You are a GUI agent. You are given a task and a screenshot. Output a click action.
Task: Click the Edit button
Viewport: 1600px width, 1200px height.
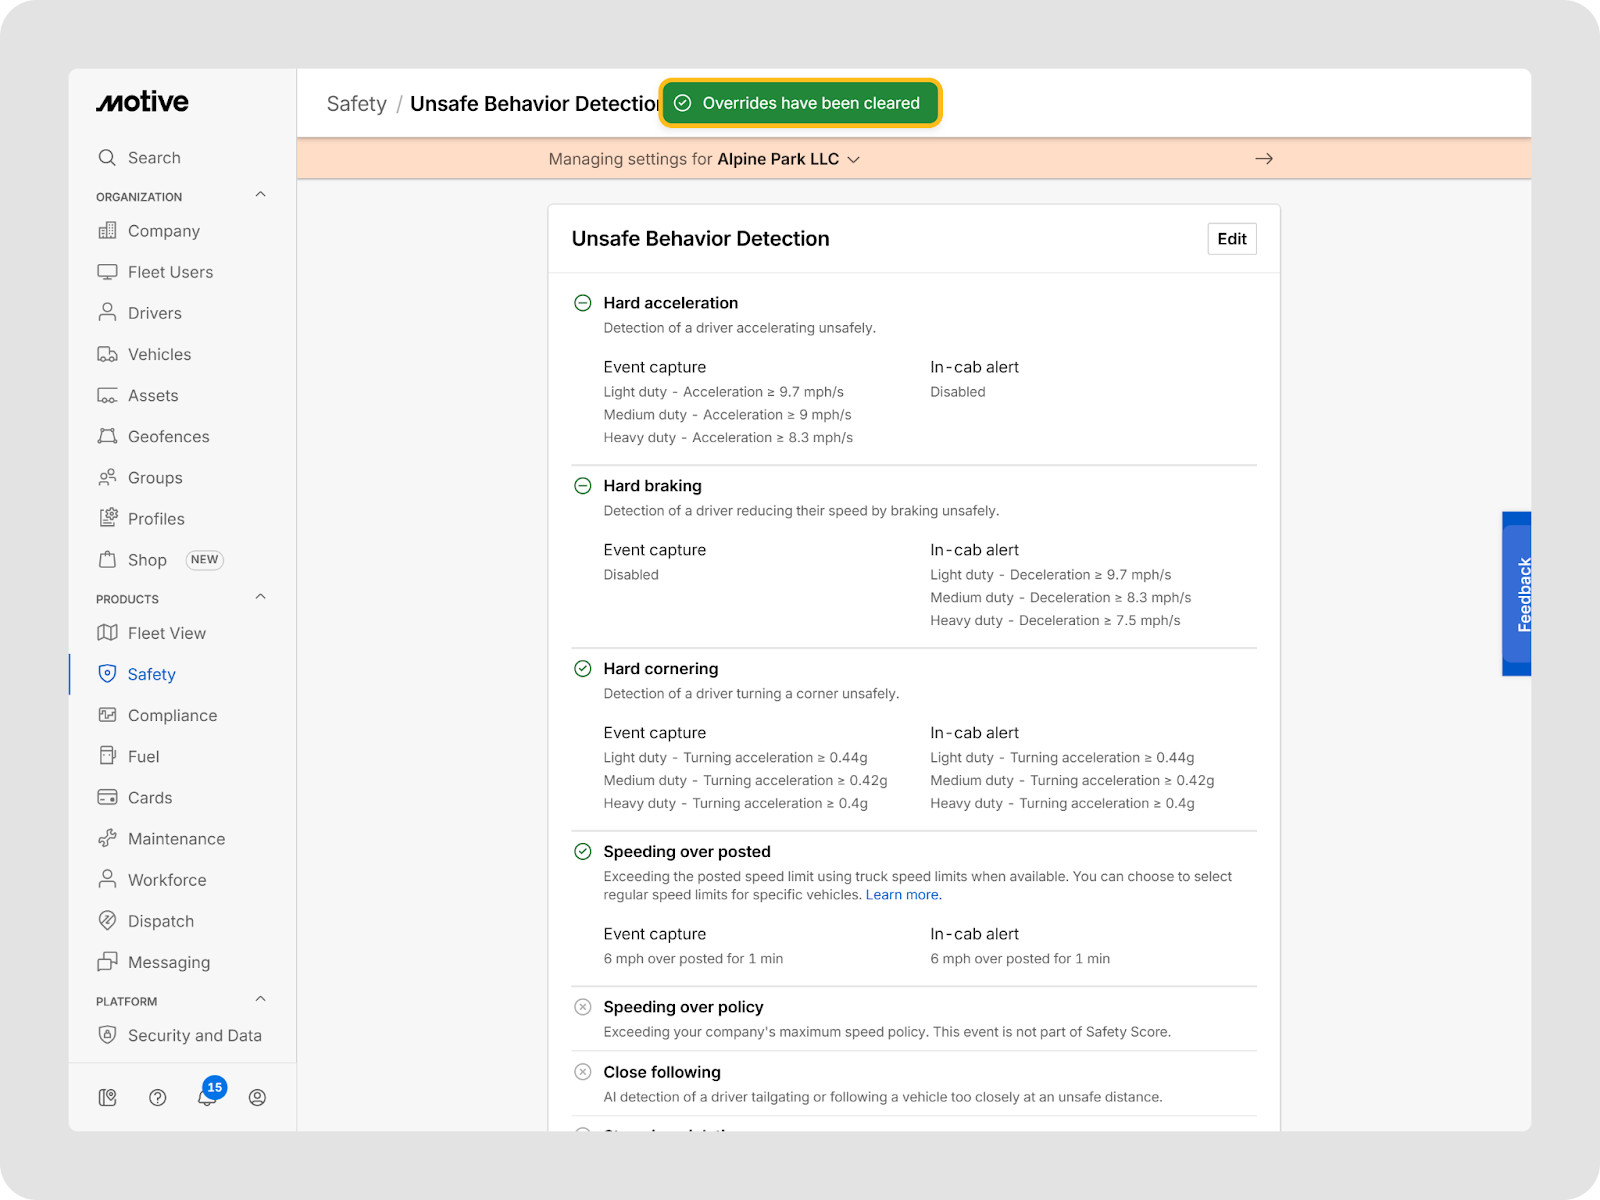[1231, 239]
